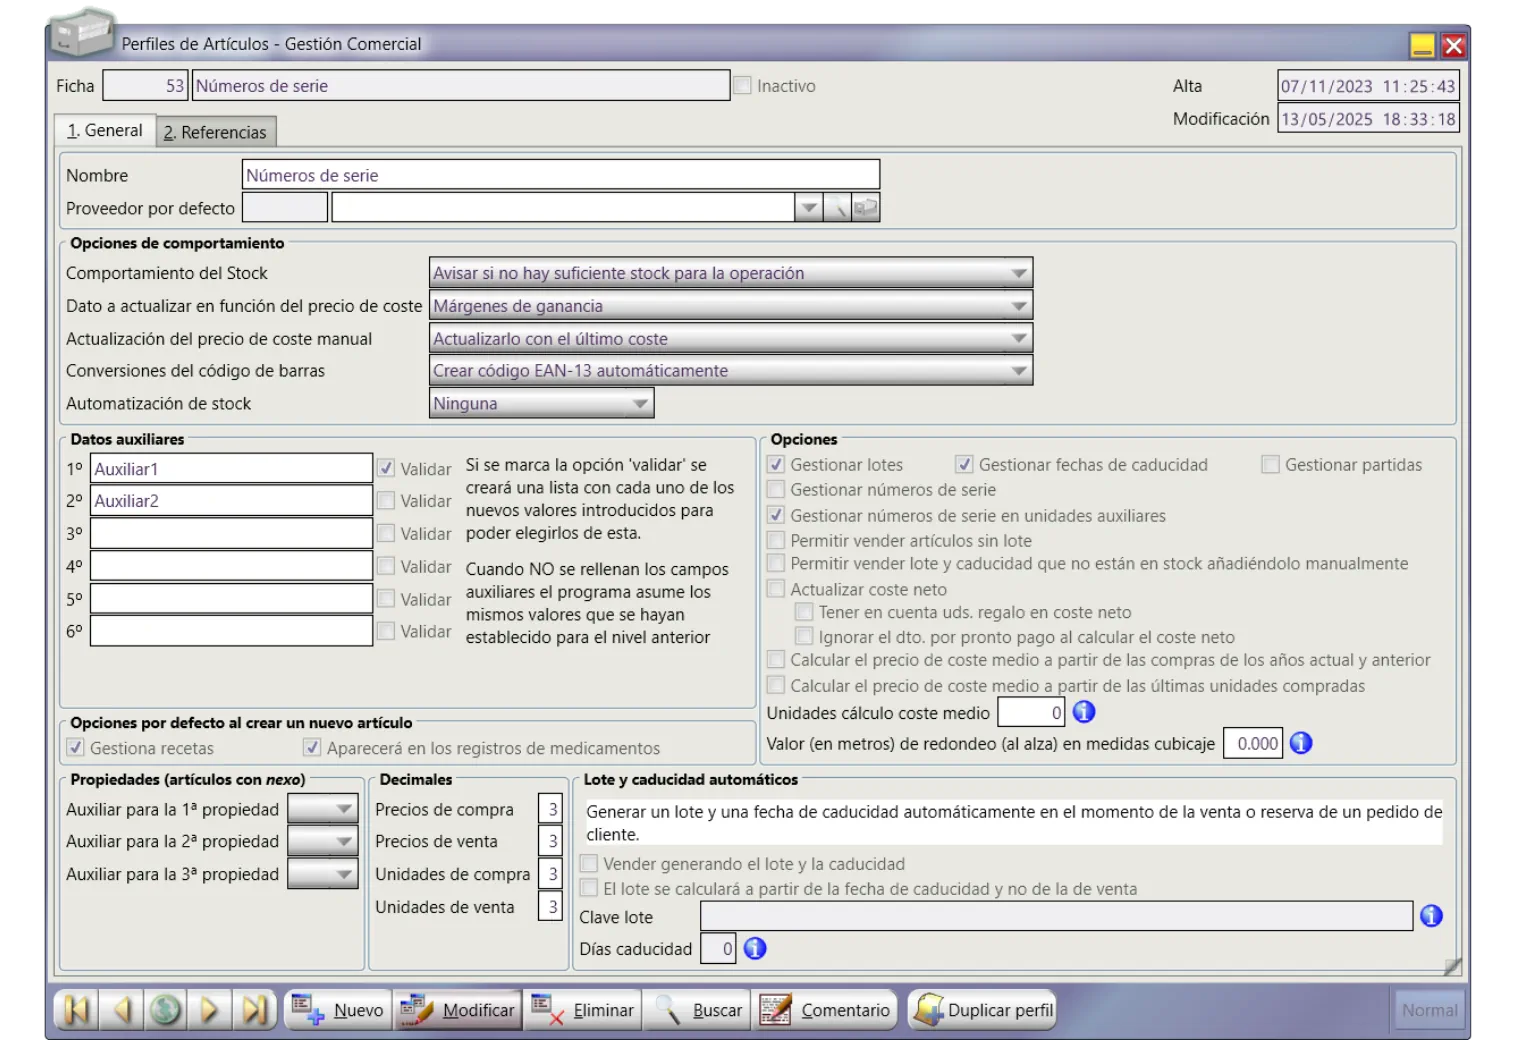This screenshot has width=1516, height=1040.
Task: Go to the last record
Action: 255,1010
